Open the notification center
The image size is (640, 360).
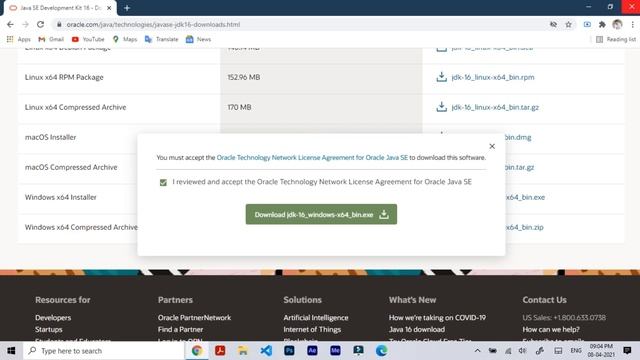click(627, 351)
